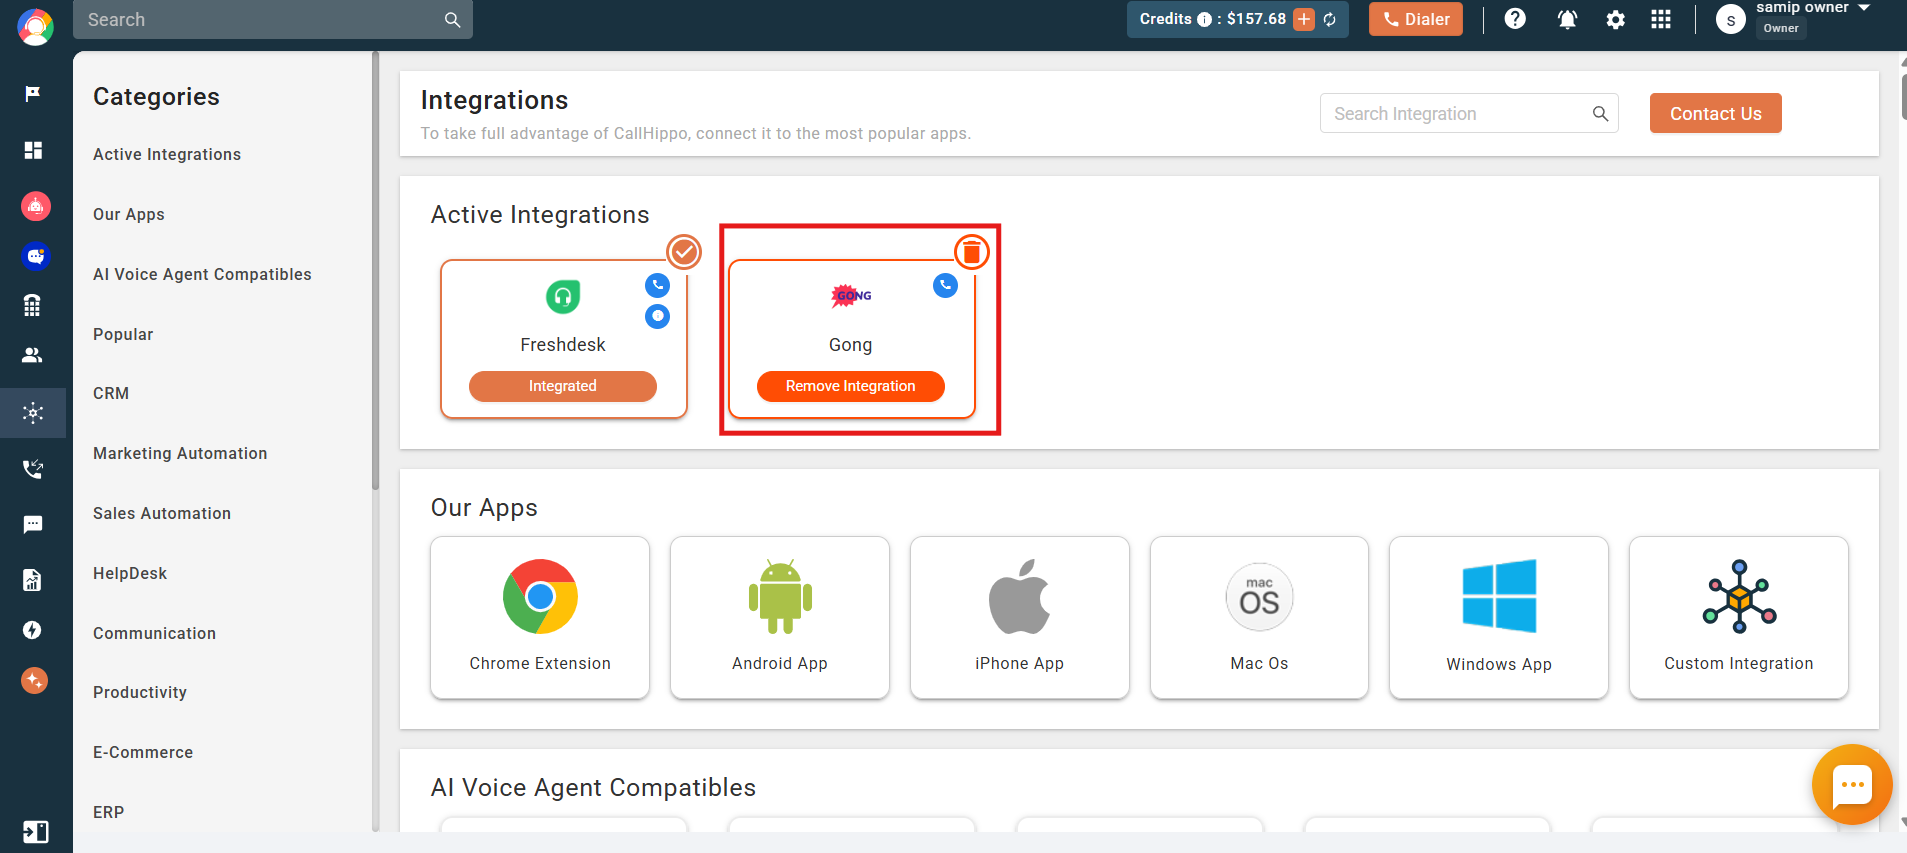The width and height of the screenshot is (1907, 853).
Task: Select Our Apps category
Action: (x=129, y=214)
